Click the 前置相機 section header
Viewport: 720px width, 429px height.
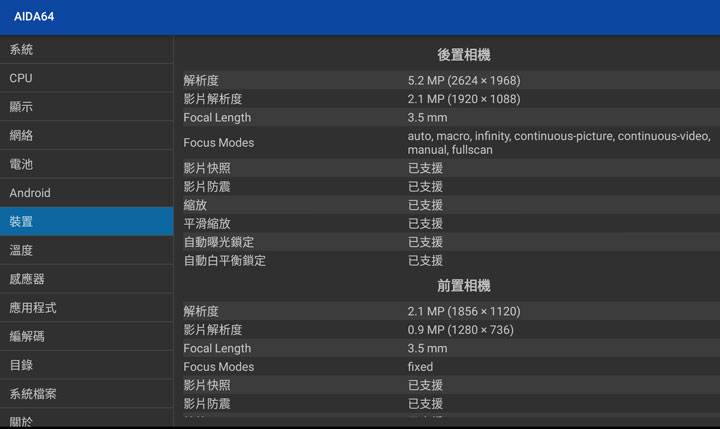tap(463, 286)
